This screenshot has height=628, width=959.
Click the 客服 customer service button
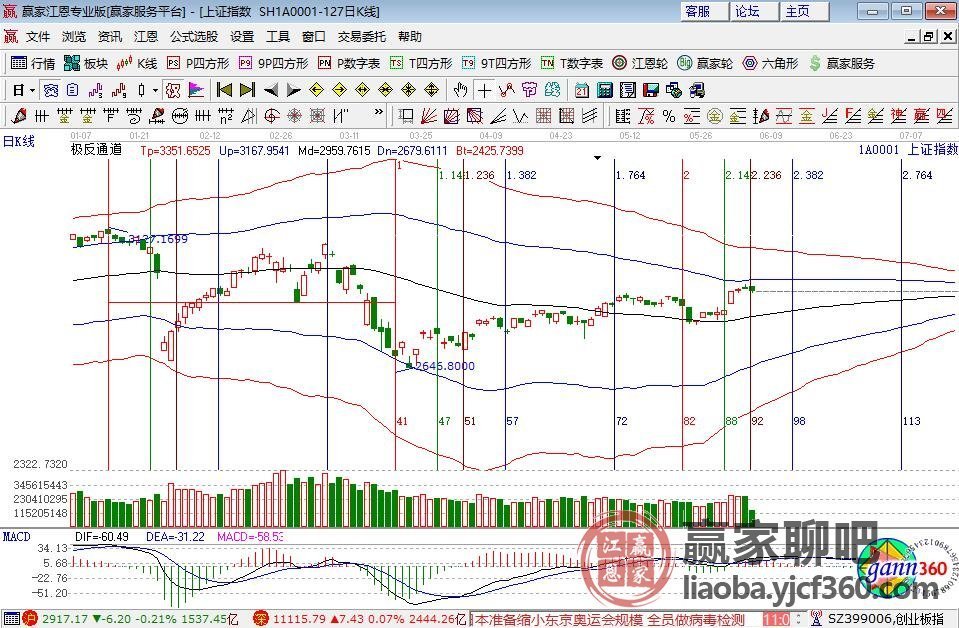(x=705, y=11)
